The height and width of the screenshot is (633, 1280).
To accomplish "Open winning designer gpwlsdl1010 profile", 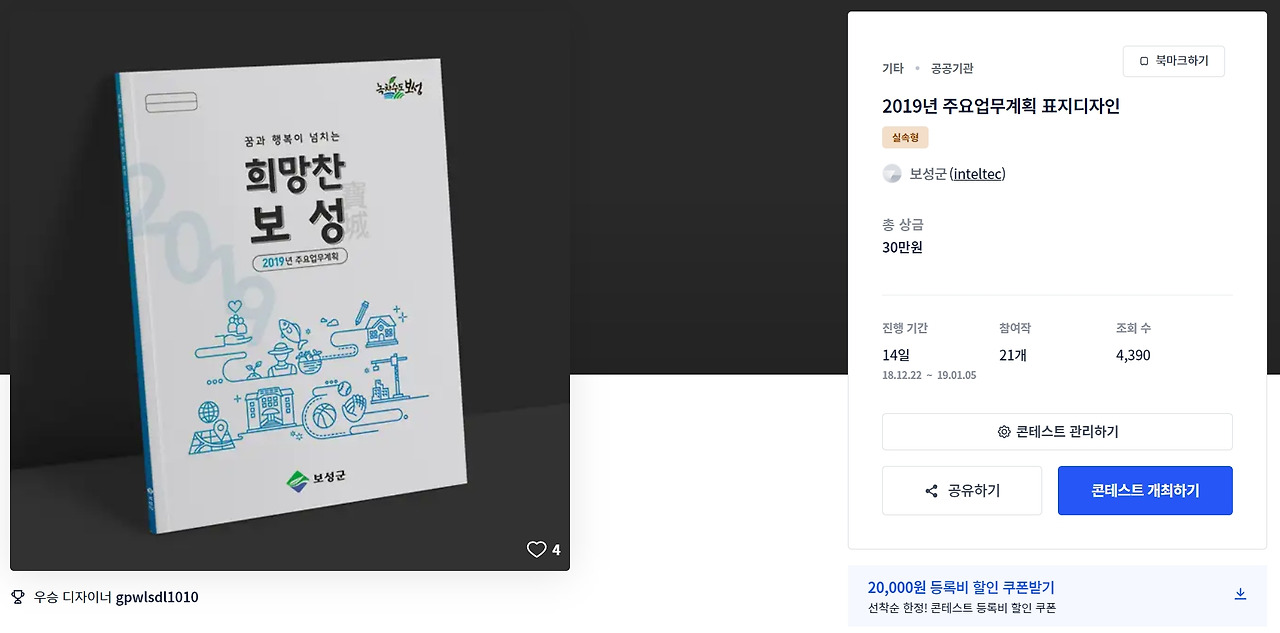I will (x=157, y=597).
